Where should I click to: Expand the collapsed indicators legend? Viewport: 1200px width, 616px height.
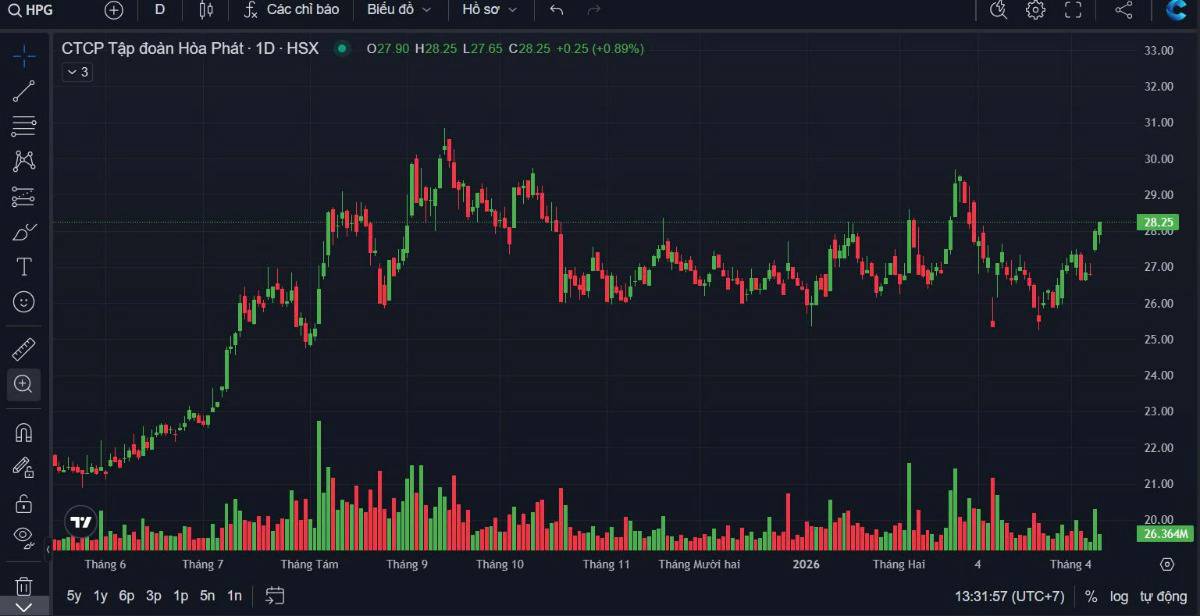77,72
